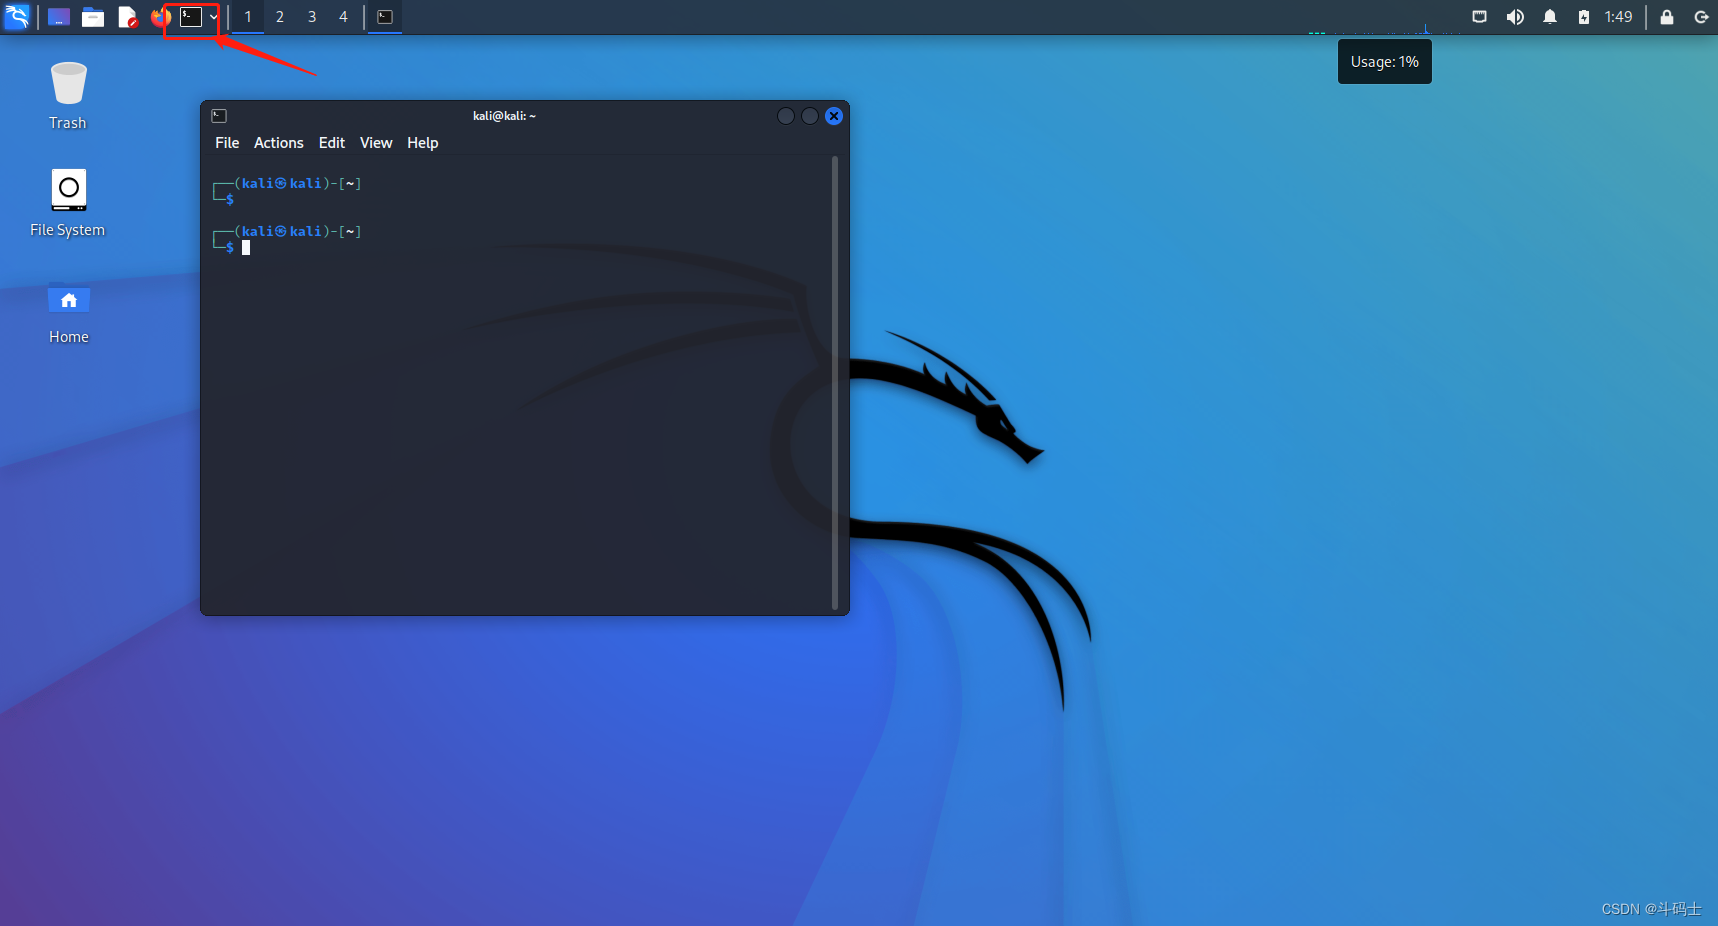
Task: Open the terminal View menu
Action: tap(376, 143)
